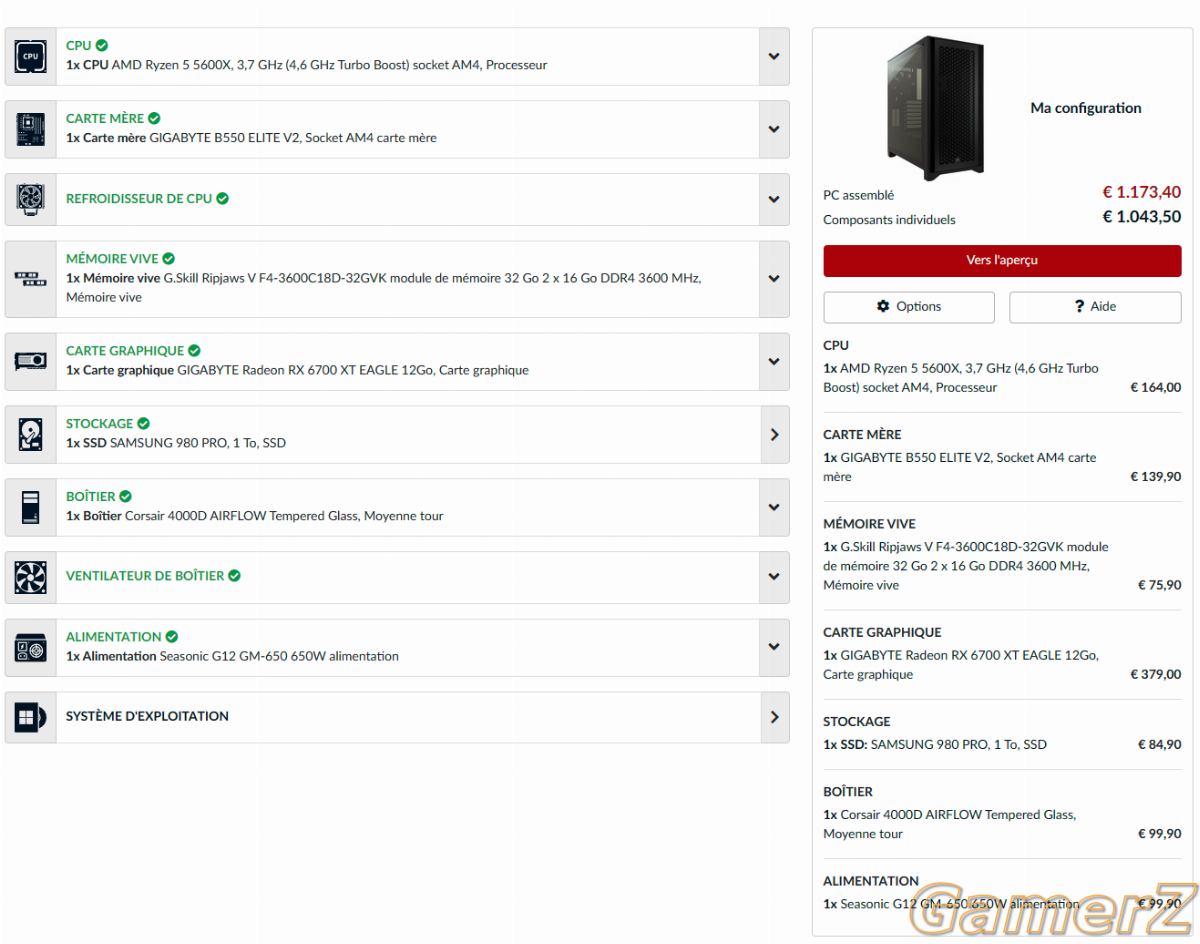Expand the Carte mère section chevron
The width and height of the screenshot is (1200, 944).
(x=774, y=129)
